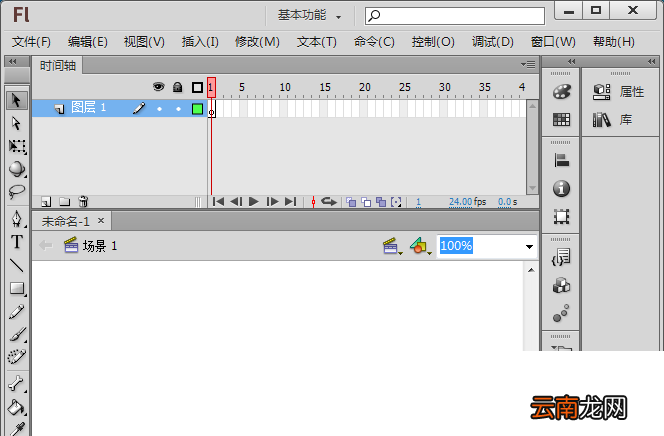Open the Swatches panel grid icon
The width and height of the screenshot is (664, 436).
562,120
